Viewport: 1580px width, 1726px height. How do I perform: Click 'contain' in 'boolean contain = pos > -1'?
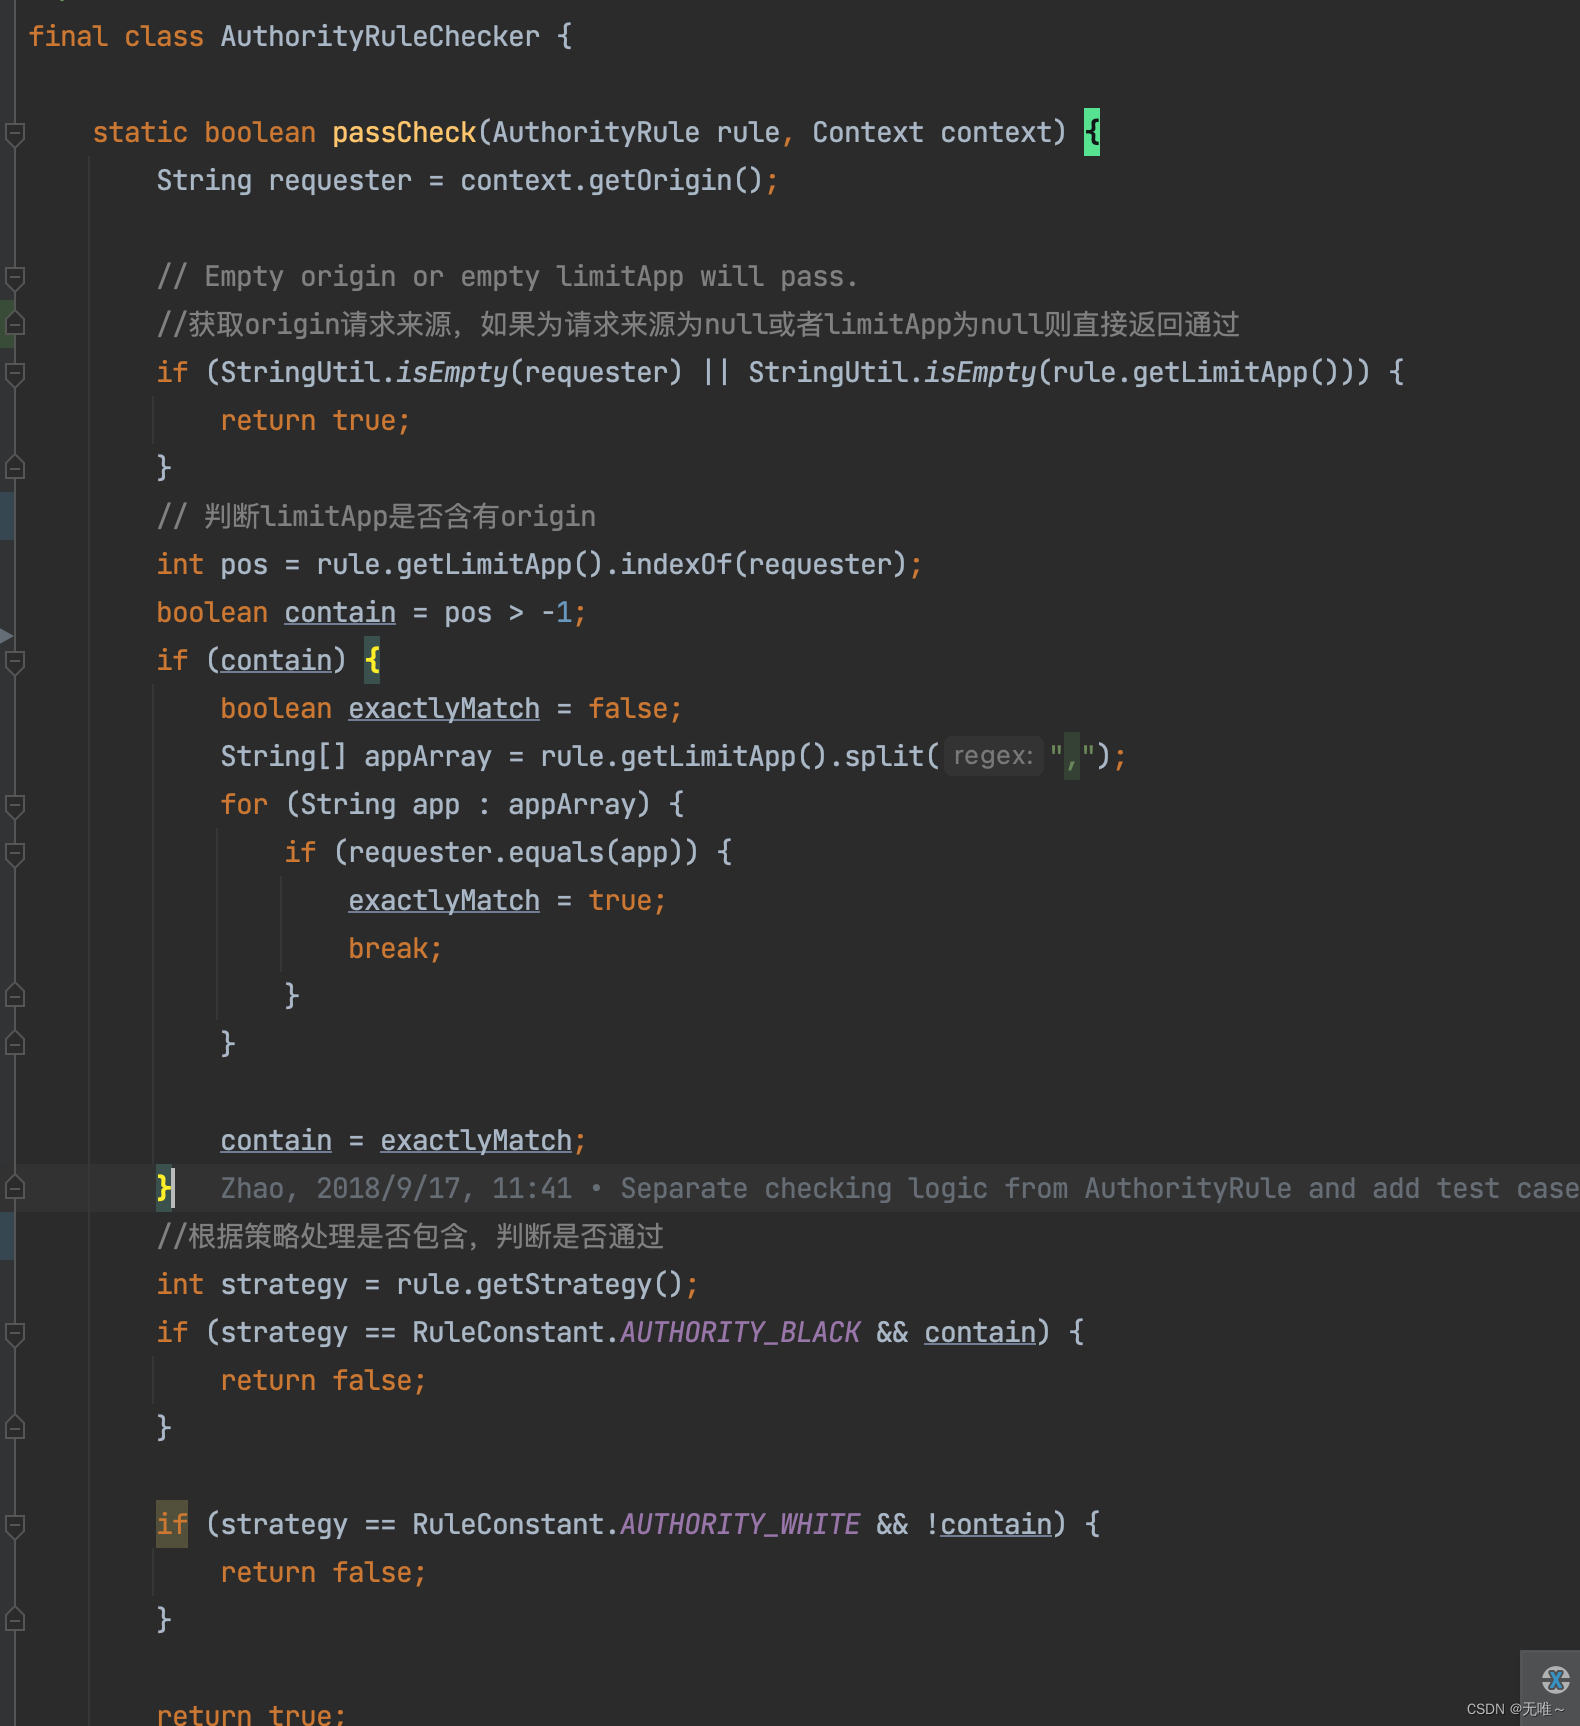coord(340,612)
